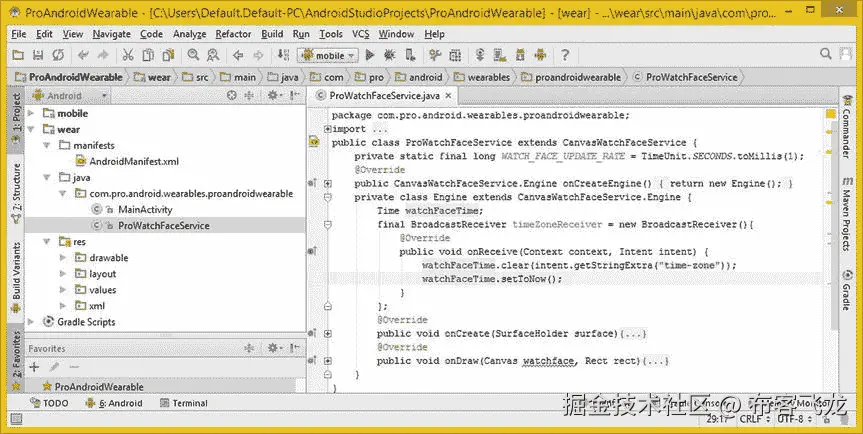This screenshot has width=863, height=434.
Task: Expand the mobile module node
Action: (x=31, y=113)
